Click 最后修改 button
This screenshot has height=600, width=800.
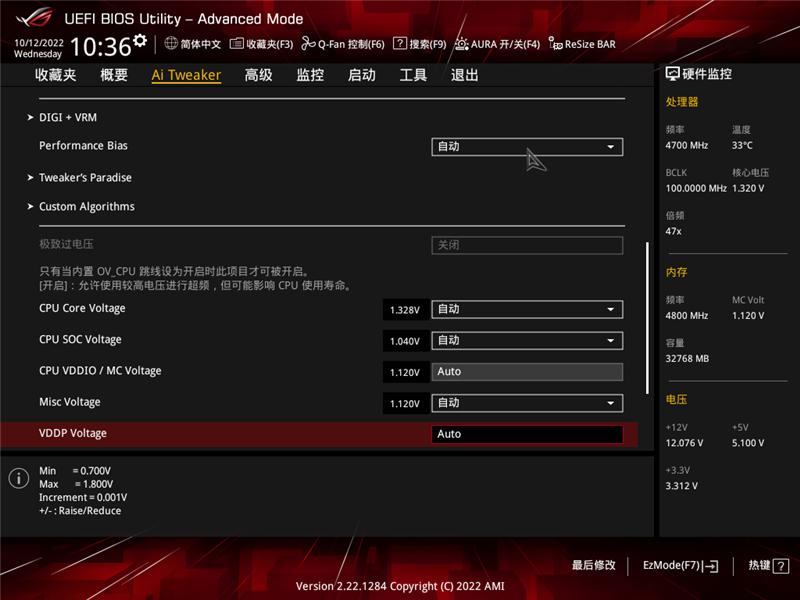(x=593, y=565)
